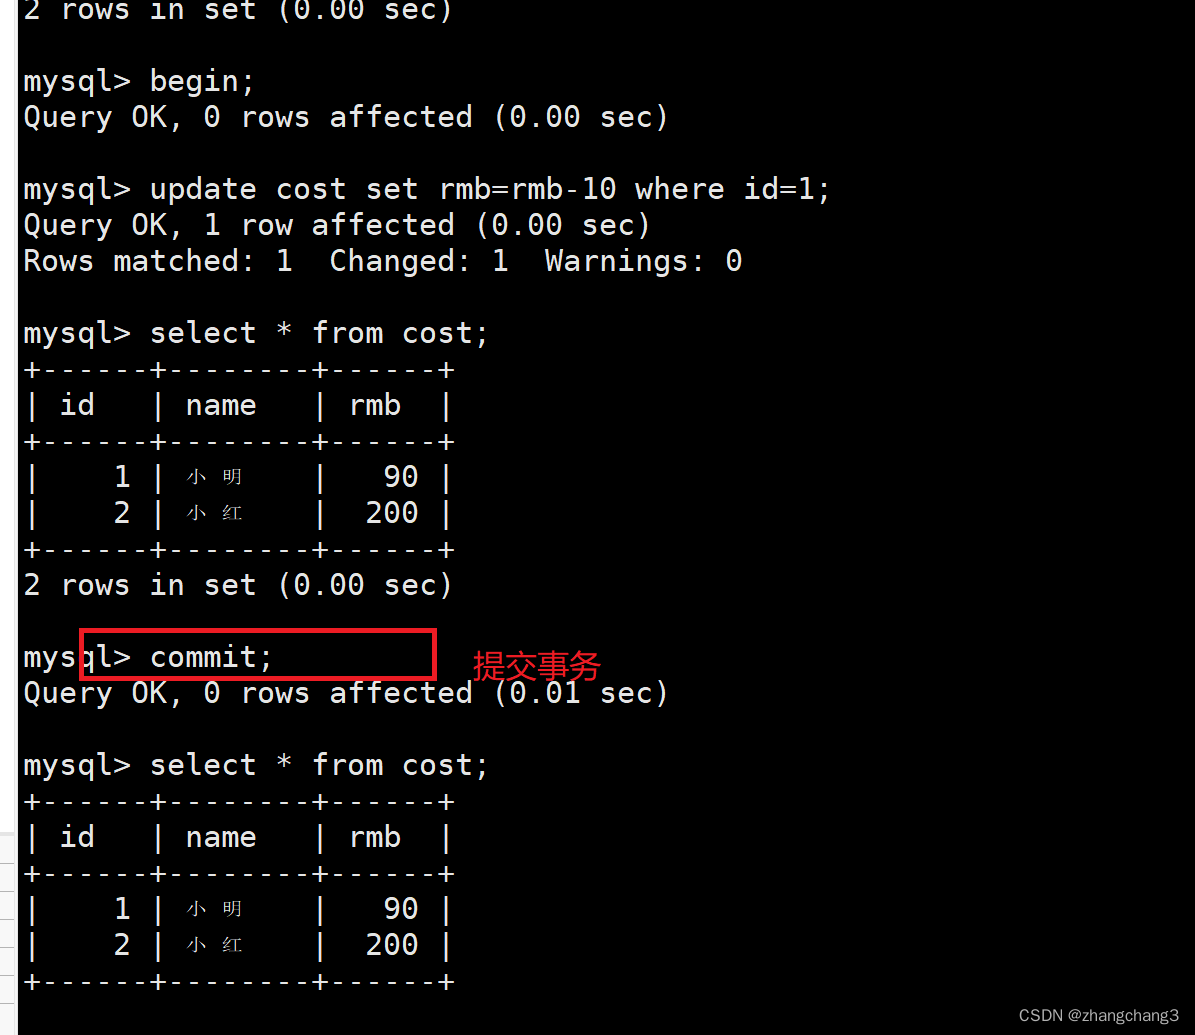Click the 小明 name cell in the post-commit table
Screen dimensions: 1195x1035
214,909
